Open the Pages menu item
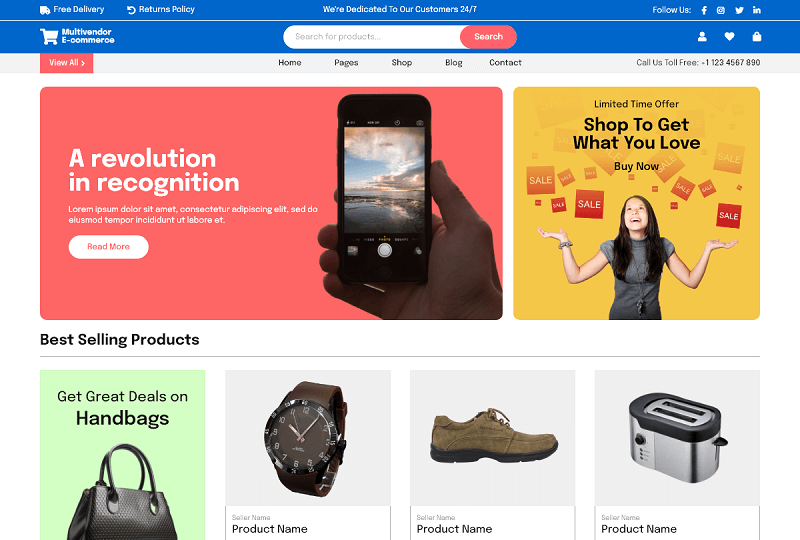The height and width of the screenshot is (540, 800). 346,63
